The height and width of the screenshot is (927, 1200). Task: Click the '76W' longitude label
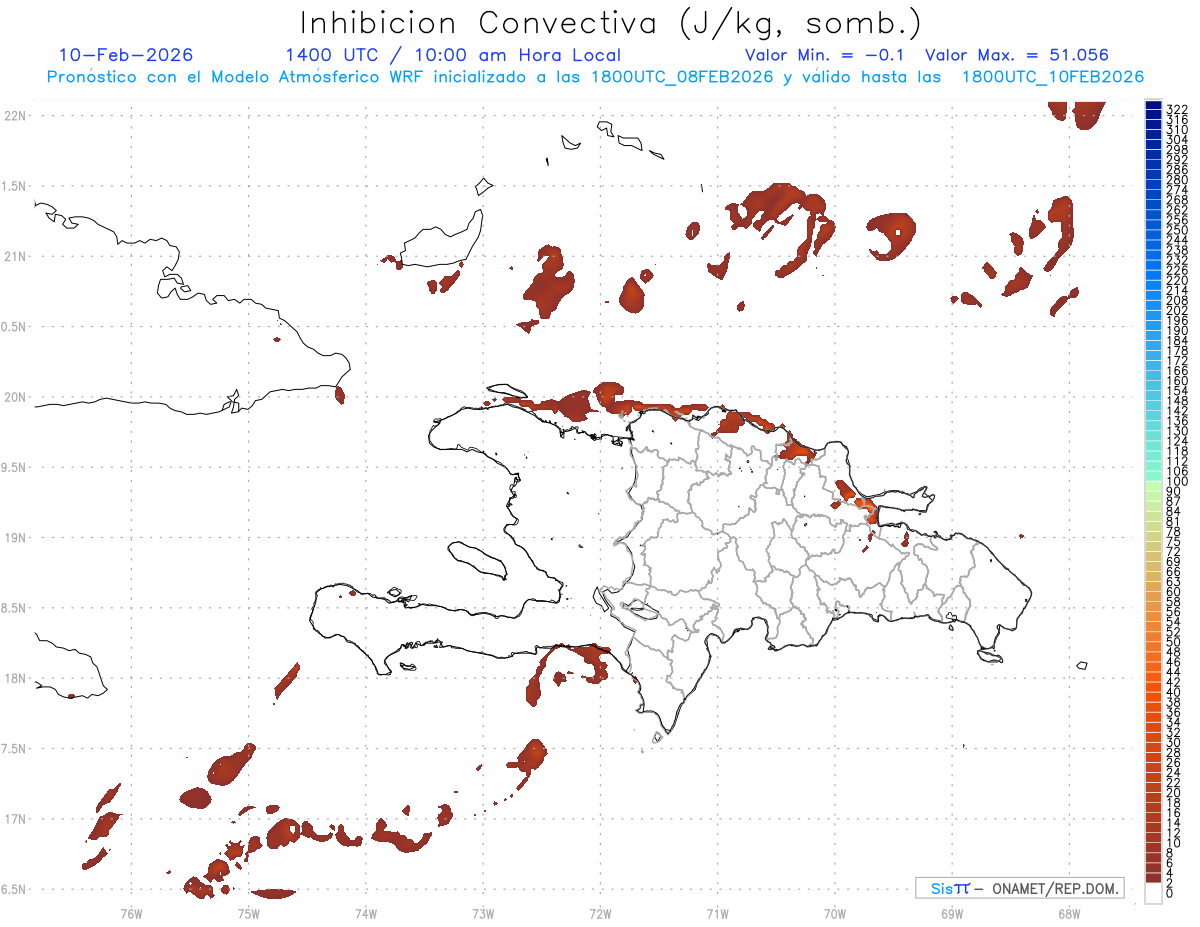point(131,912)
